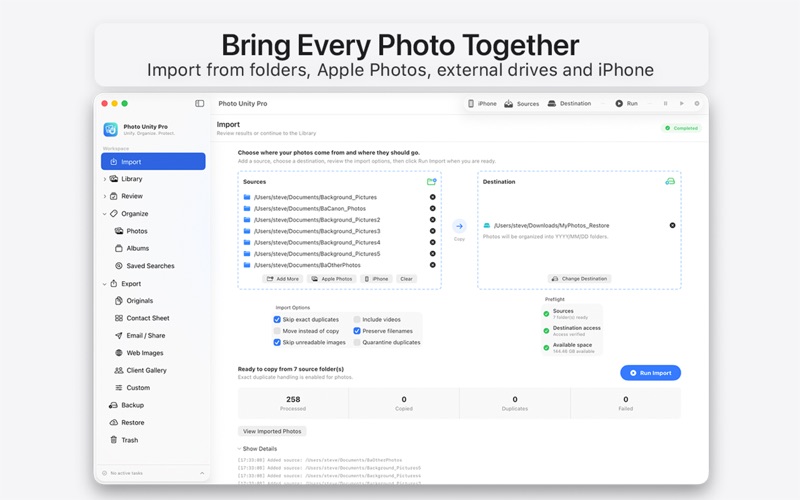Click the Change Destination button
Viewport: 800px width, 500px height.
click(580, 279)
